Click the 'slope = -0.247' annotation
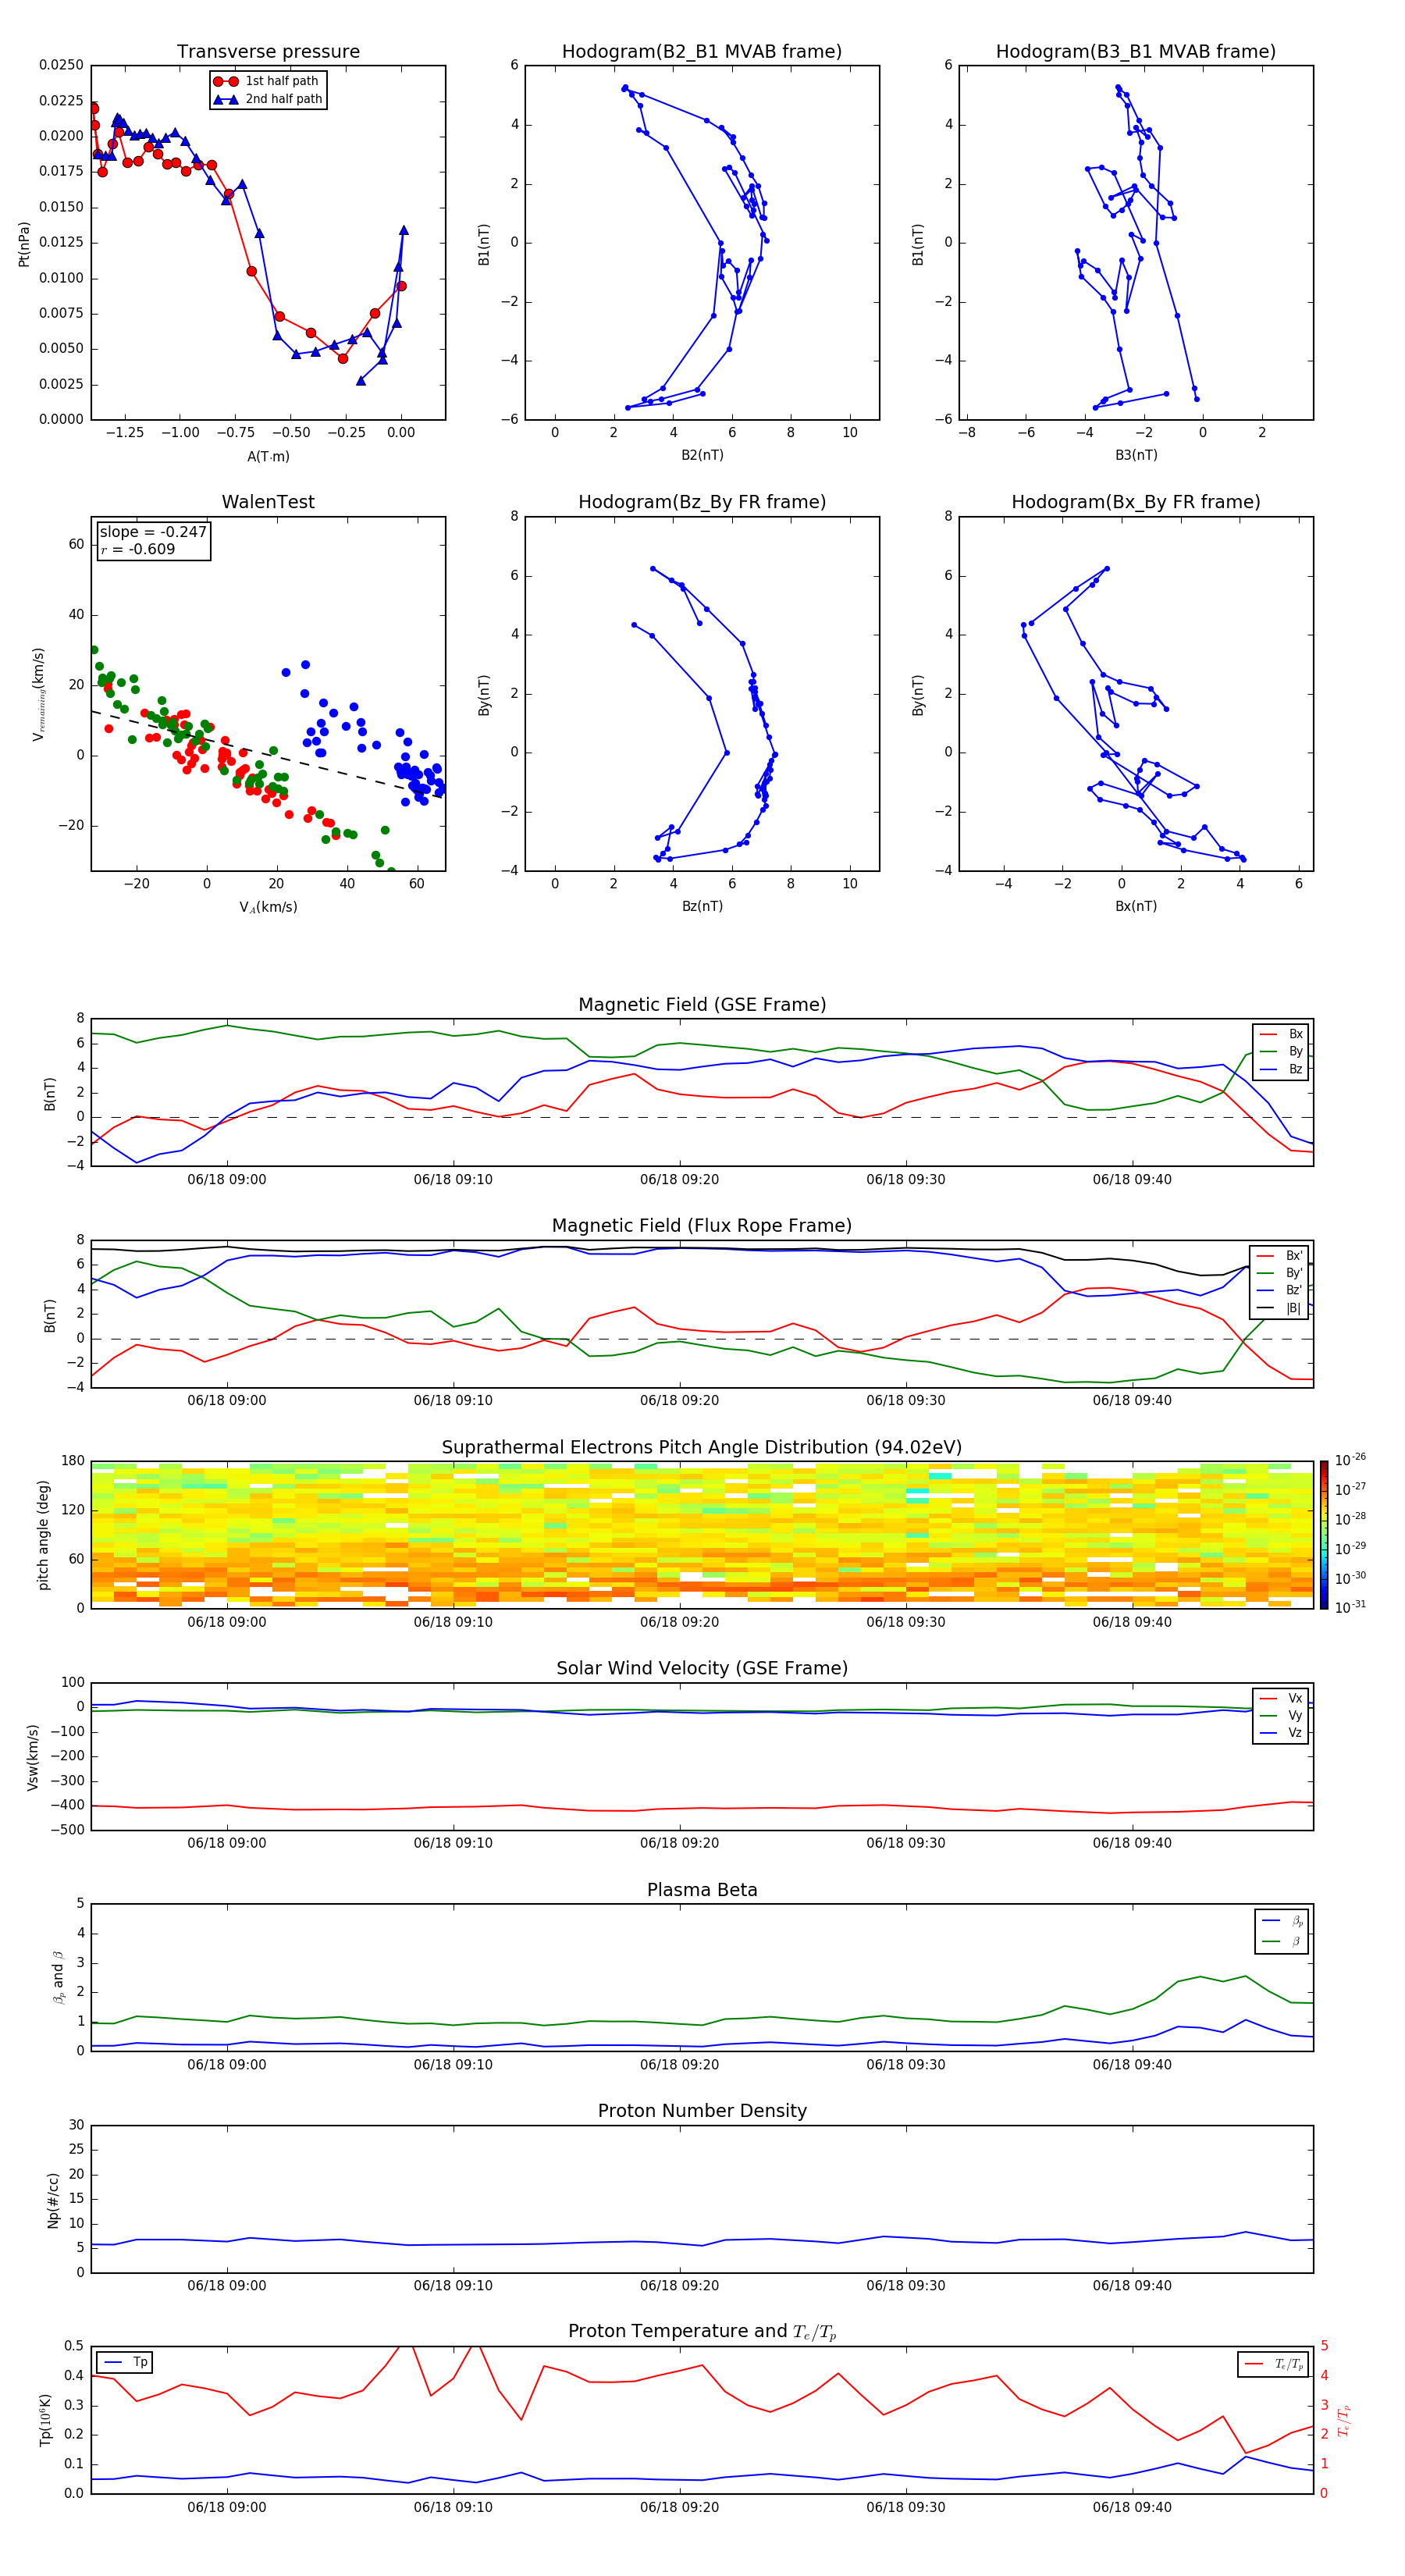 tap(153, 532)
